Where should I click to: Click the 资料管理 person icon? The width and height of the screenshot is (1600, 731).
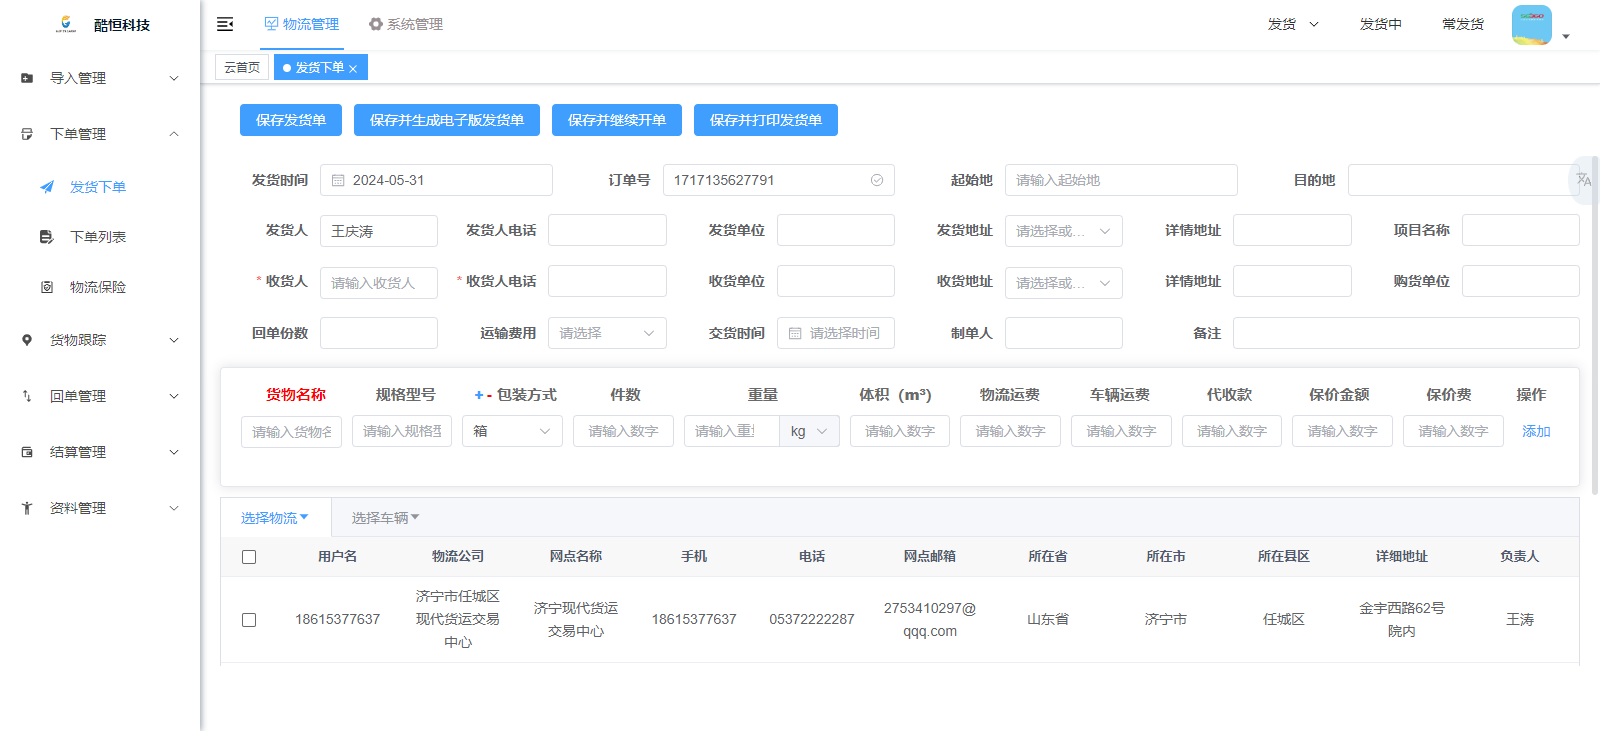27,508
